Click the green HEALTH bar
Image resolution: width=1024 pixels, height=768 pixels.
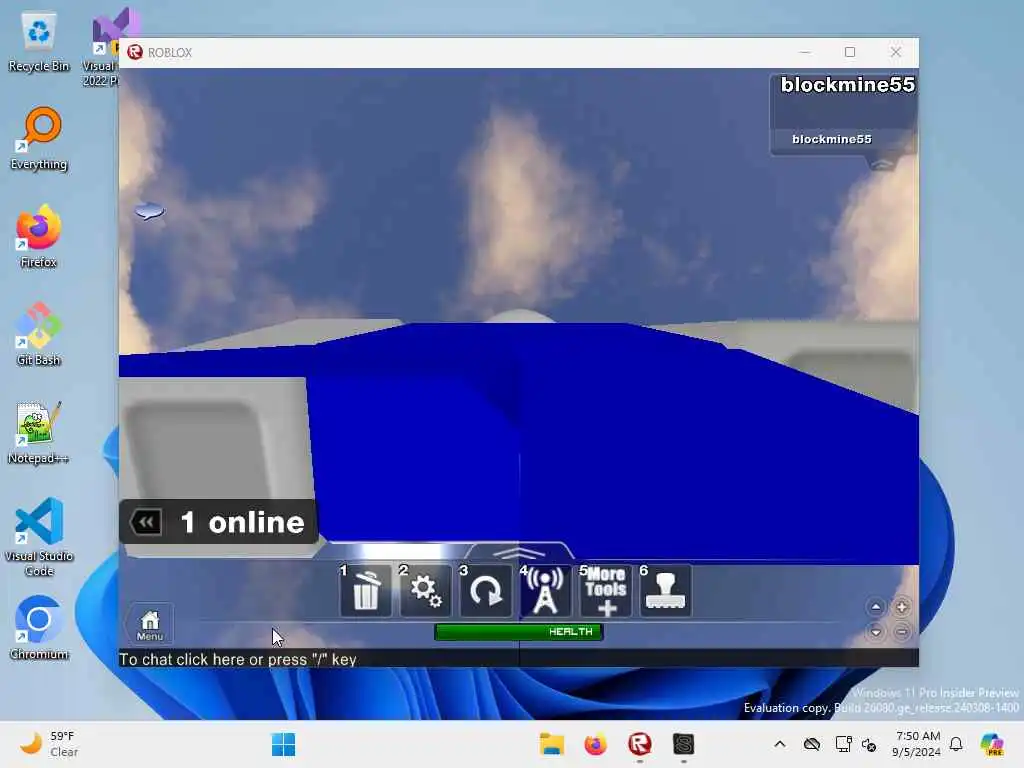[519, 632]
